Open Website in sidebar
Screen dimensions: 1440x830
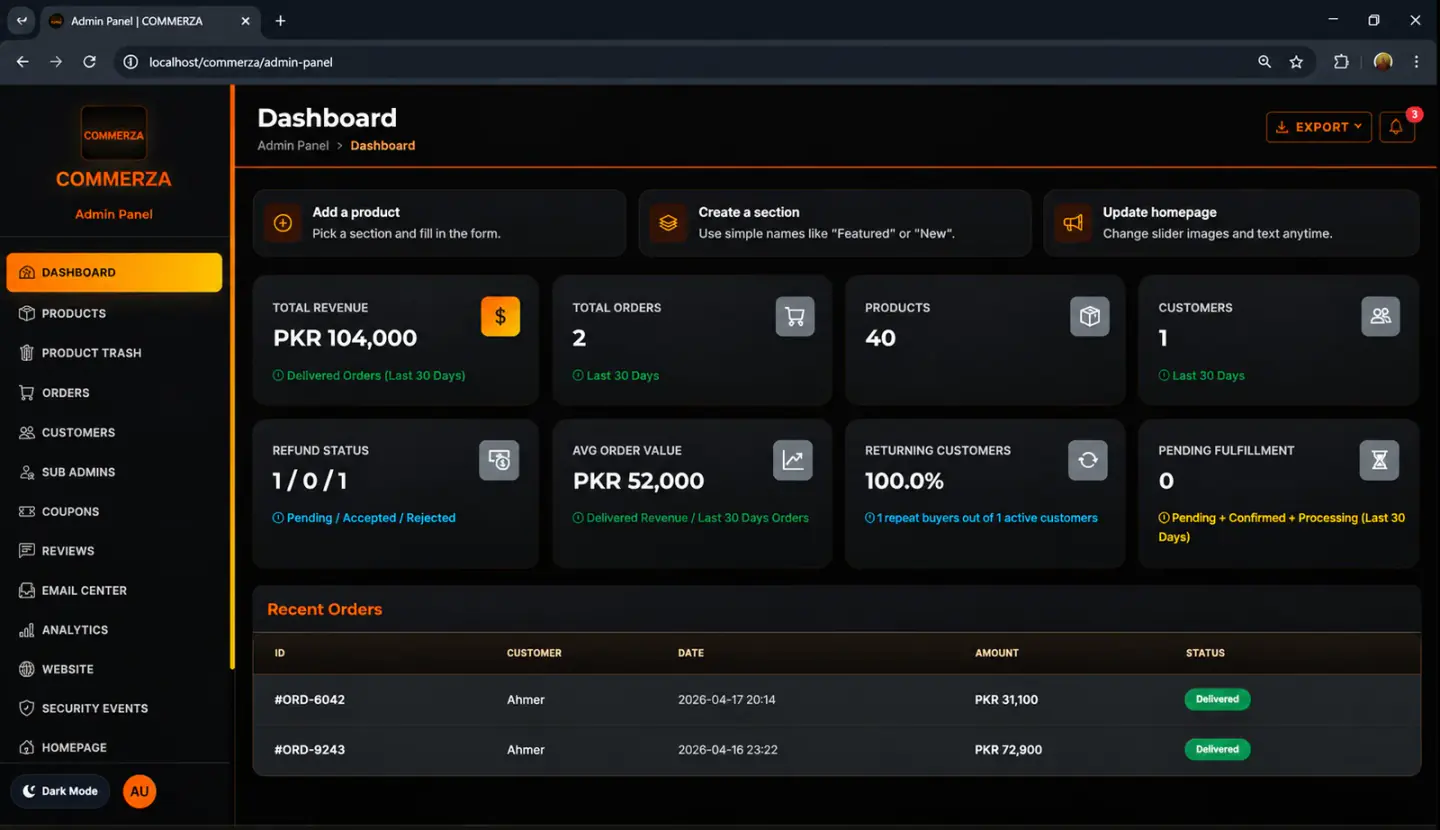(114, 669)
